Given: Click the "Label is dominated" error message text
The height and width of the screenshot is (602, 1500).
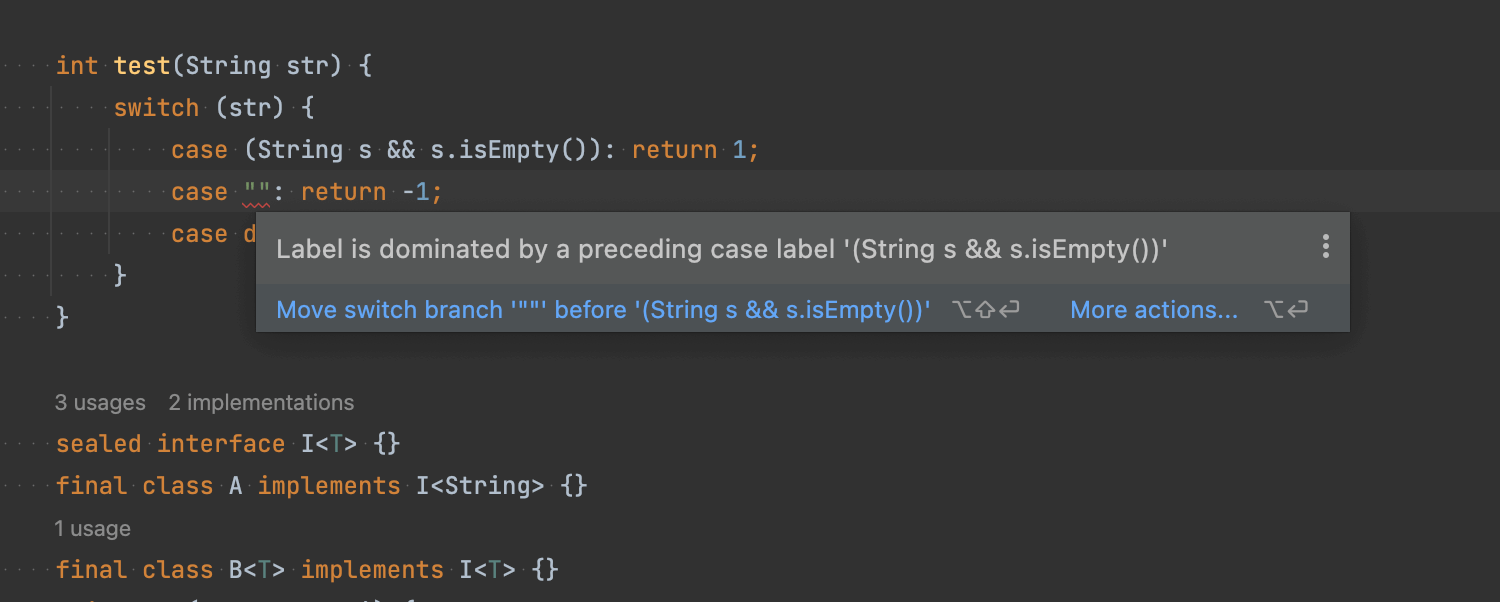Looking at the screenshot, I should (722, 248).
